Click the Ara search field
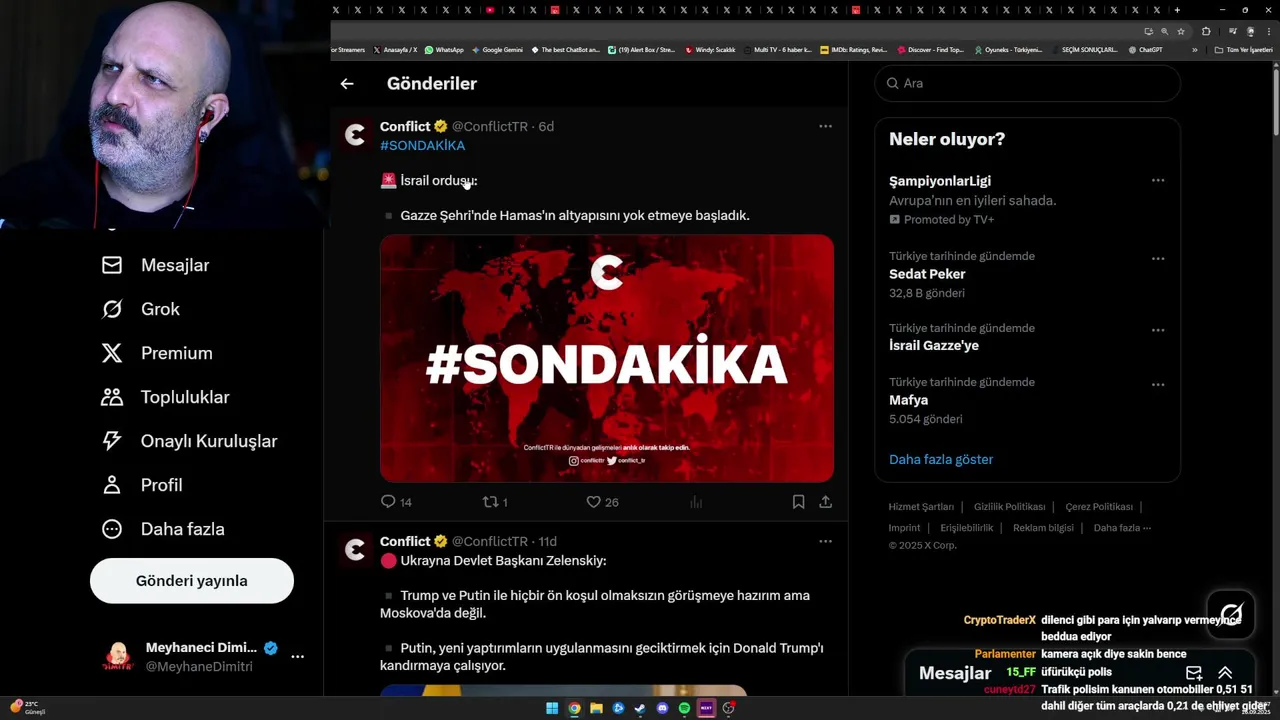This screenshot has height=720, width=1280. [1028, 83]
